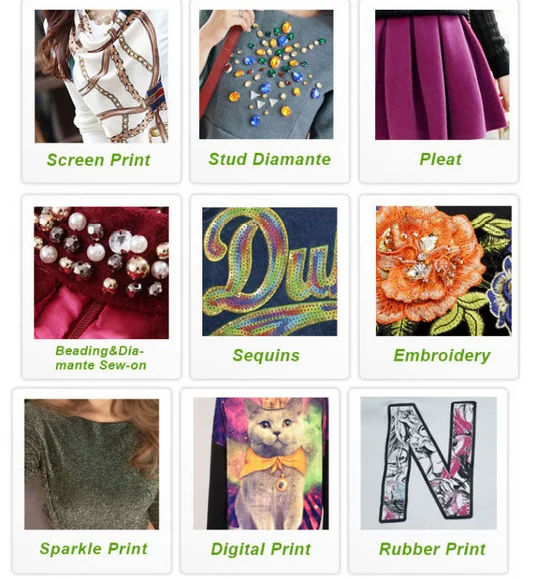Open the cat with crown shirt image

(261, 463)
